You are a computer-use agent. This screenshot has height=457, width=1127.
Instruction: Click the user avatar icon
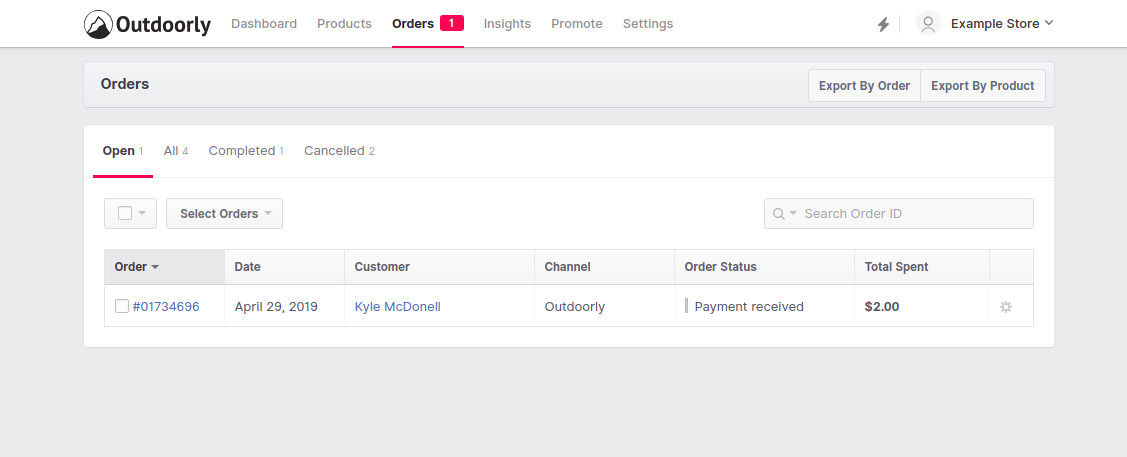pyautogui.click(x=928, y=24)
